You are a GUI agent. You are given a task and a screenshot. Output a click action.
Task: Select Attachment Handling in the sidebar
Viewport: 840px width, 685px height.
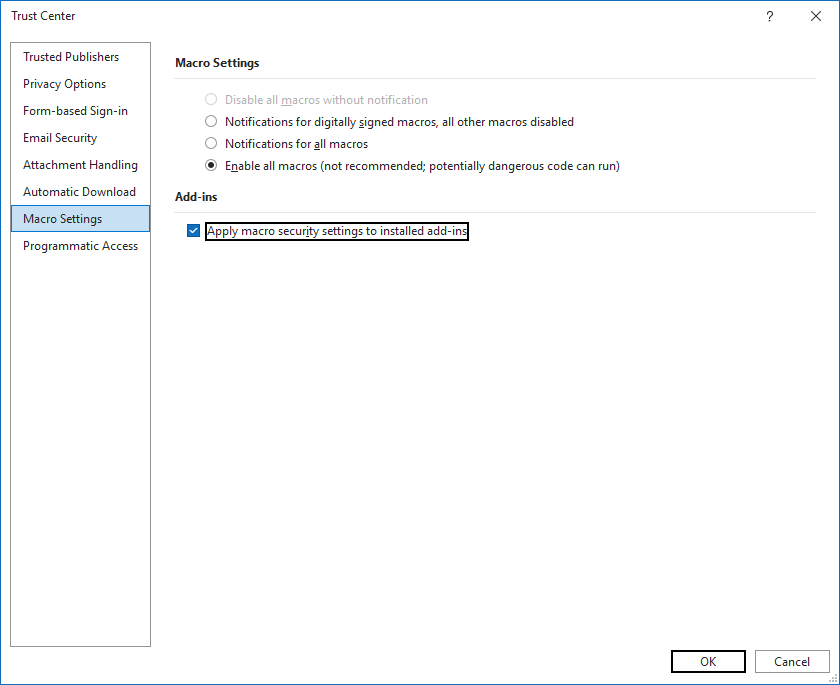click(79, 164)
